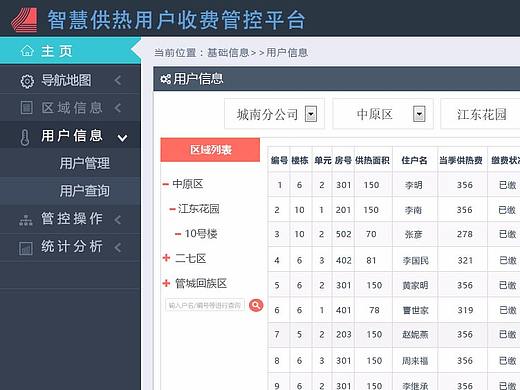Click the square icon beside 区域信息
Viewport: 520px width, 390px height.
[27, 108]
